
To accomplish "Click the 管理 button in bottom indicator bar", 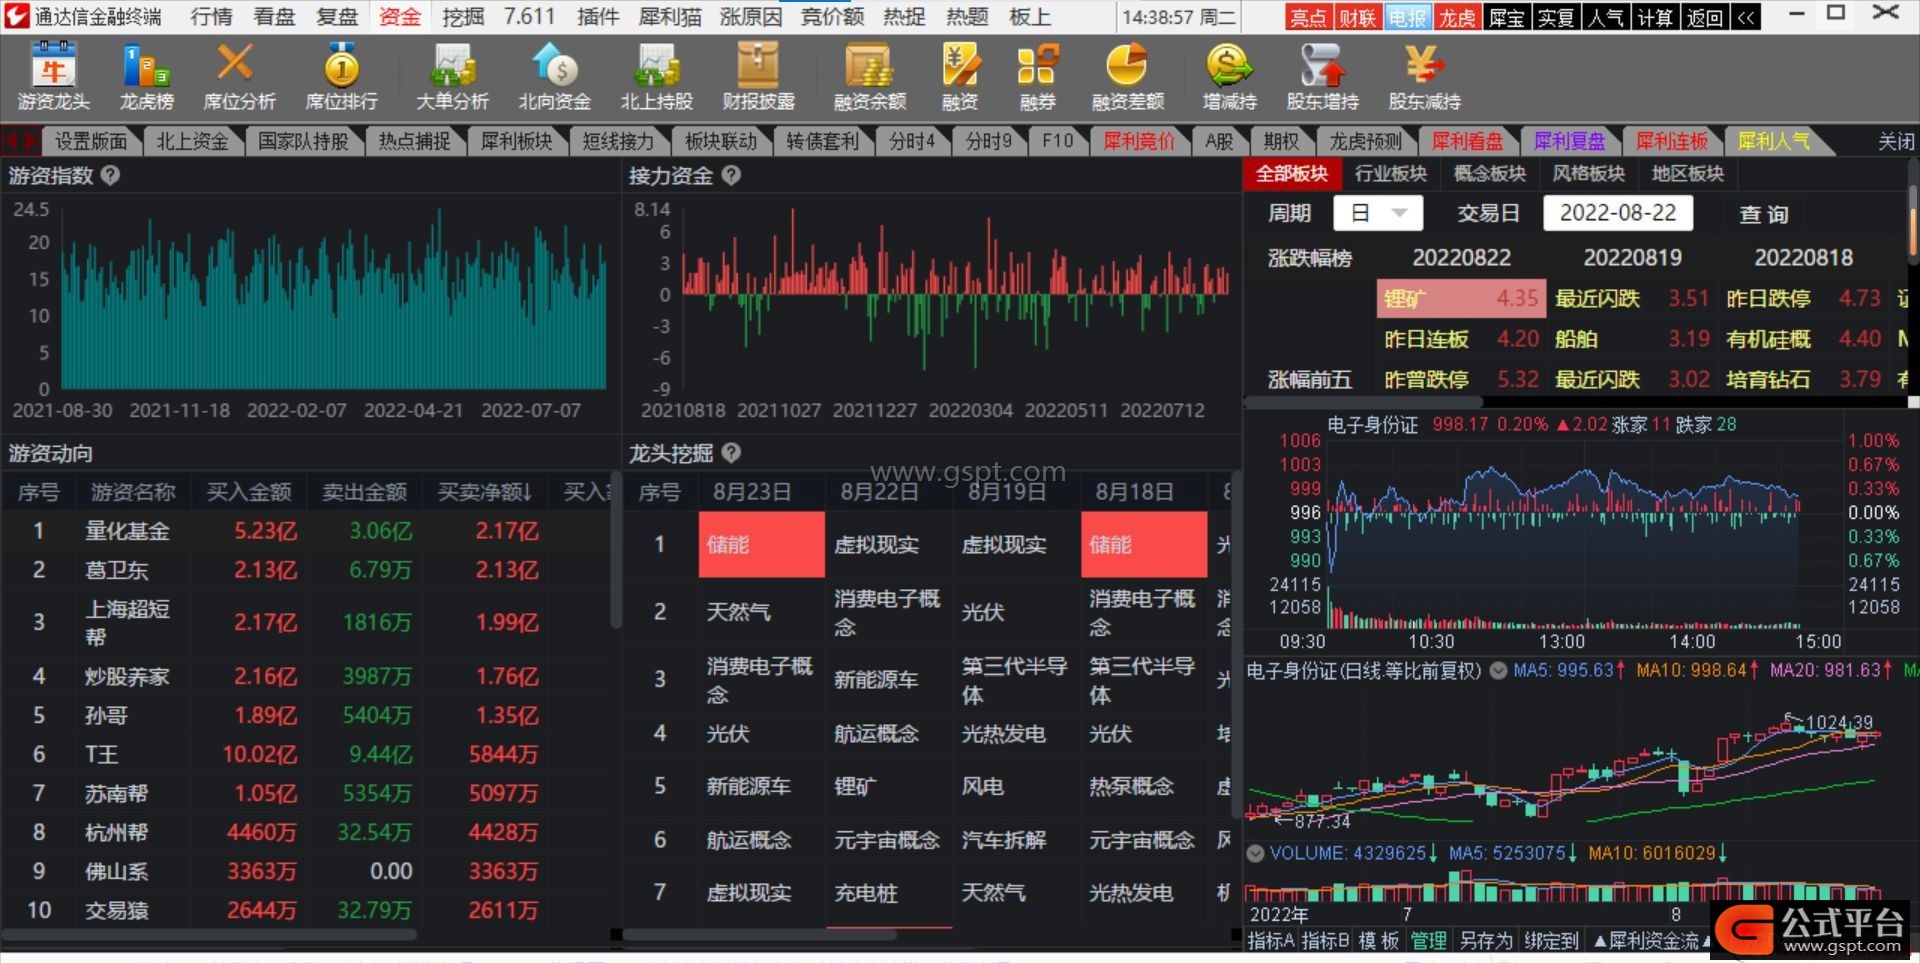I will 1428,941.
